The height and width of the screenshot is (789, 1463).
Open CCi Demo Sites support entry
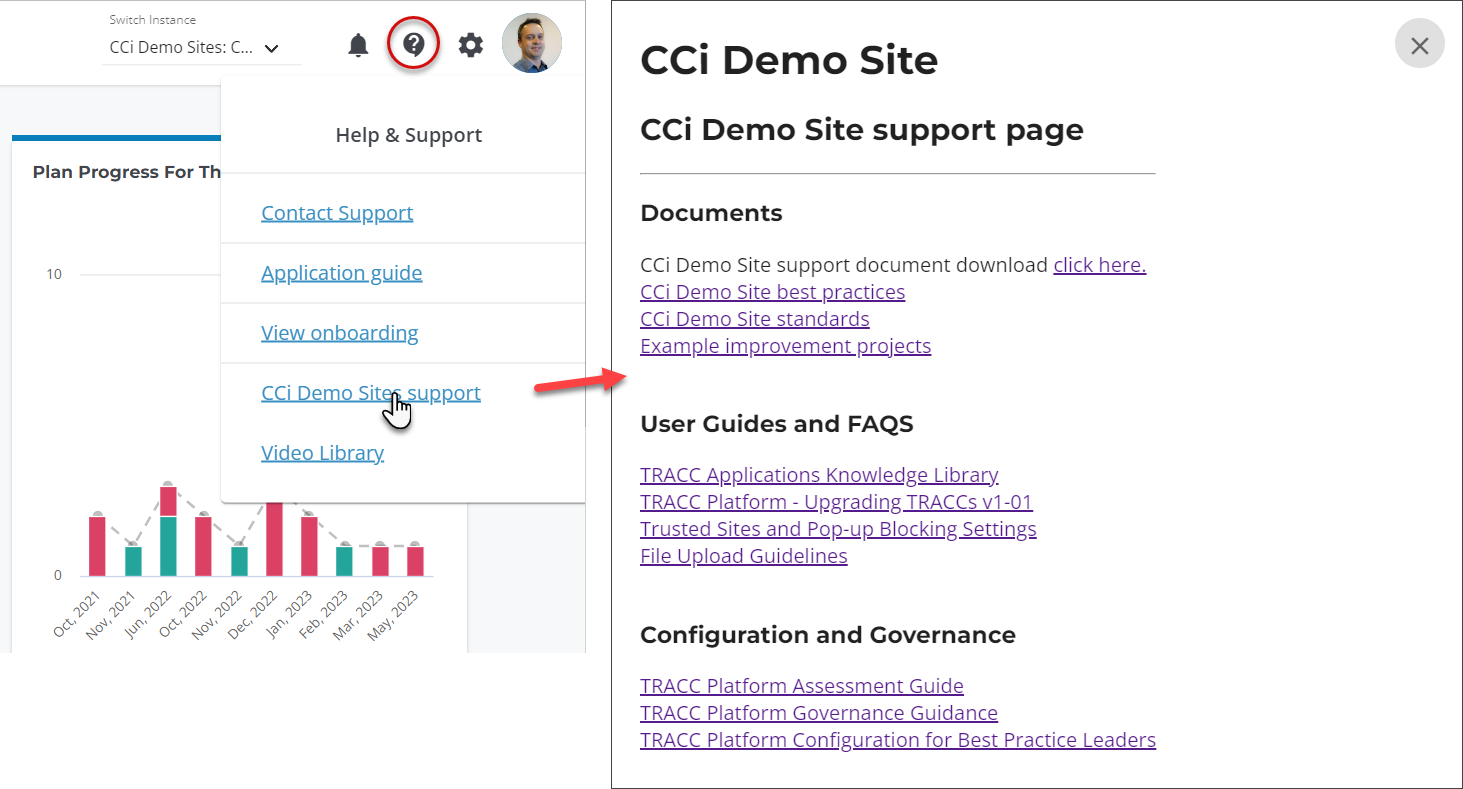point(370,393)
